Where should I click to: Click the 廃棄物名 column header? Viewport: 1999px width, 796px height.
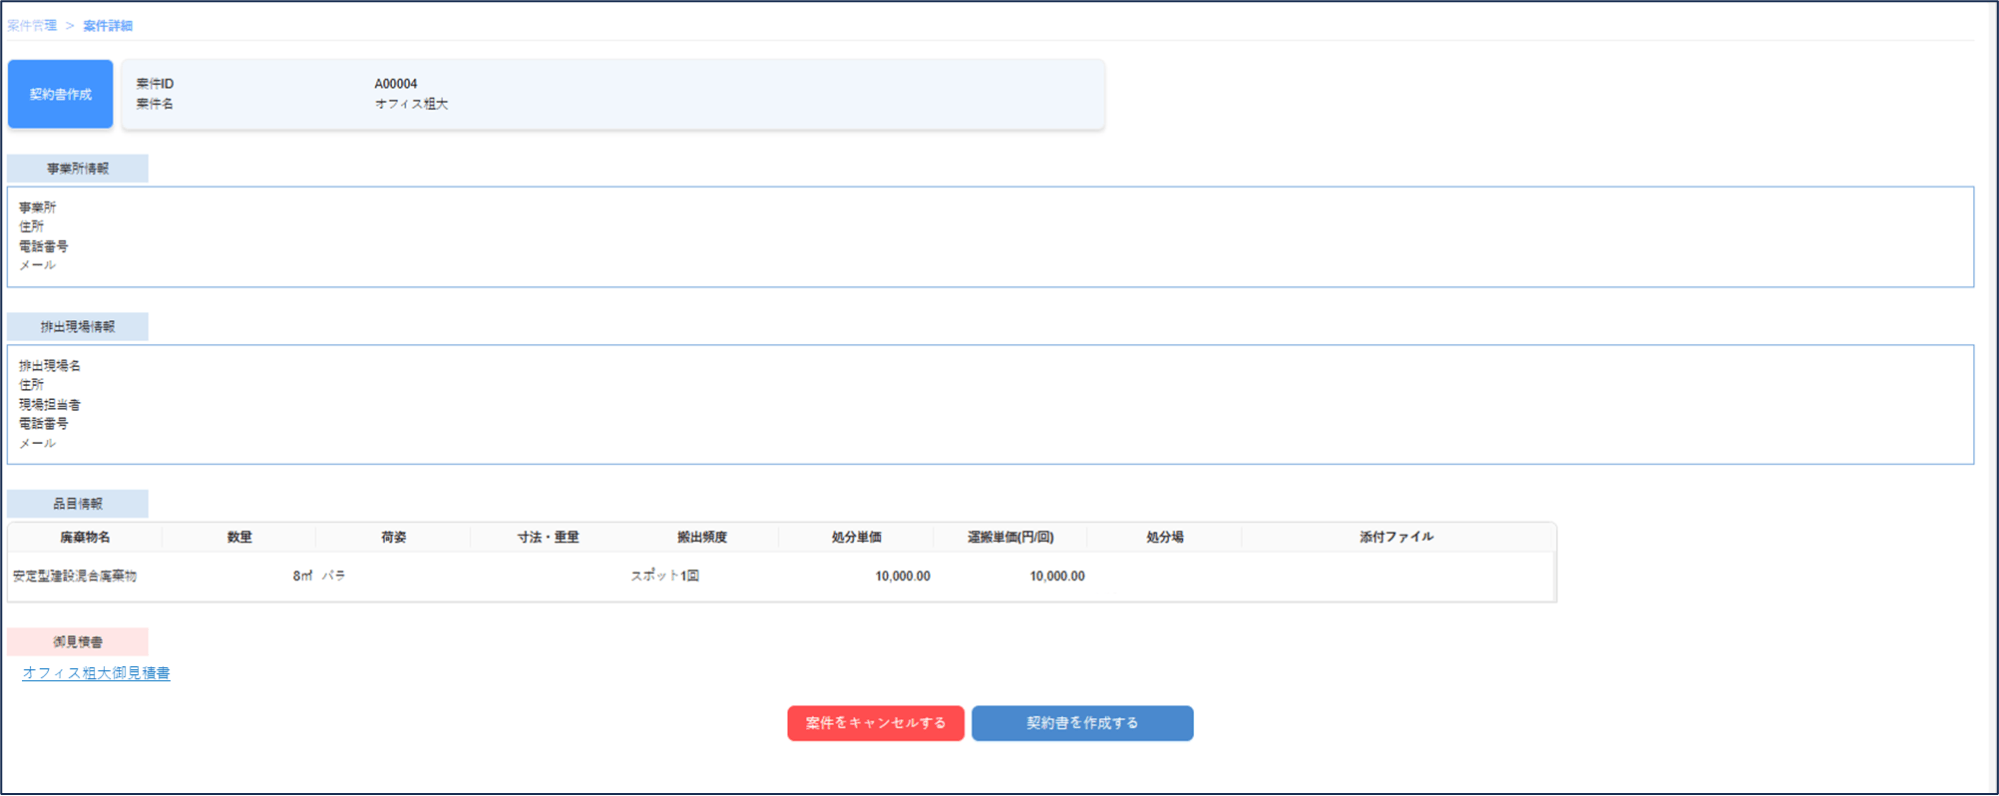coord(85,537)
